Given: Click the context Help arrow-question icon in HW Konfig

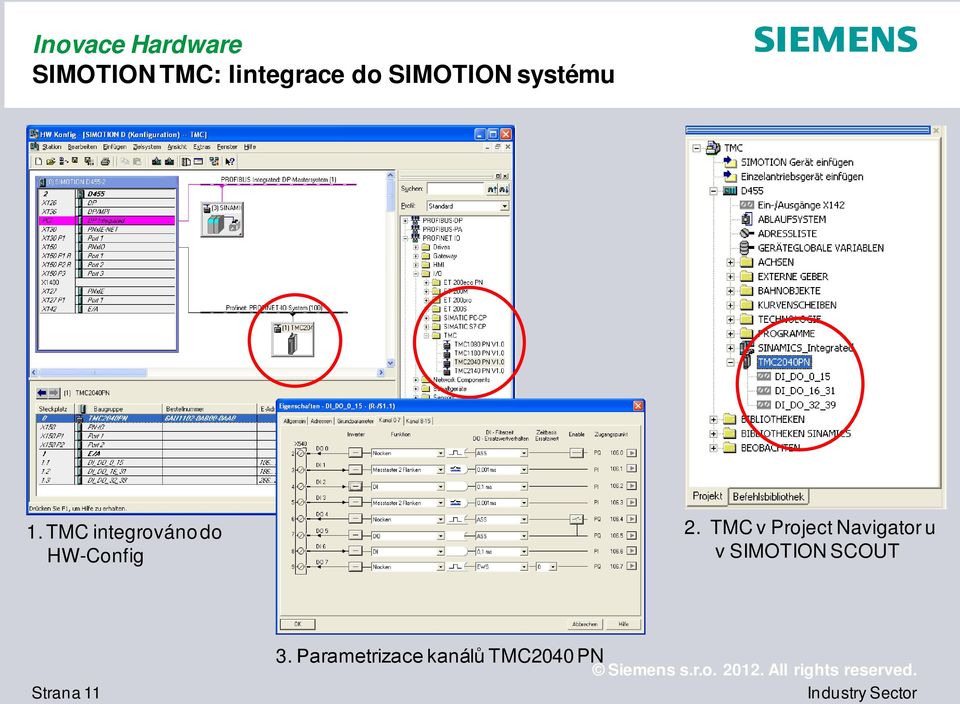Looking at the screenshot, I should click(x=230, y=162).
